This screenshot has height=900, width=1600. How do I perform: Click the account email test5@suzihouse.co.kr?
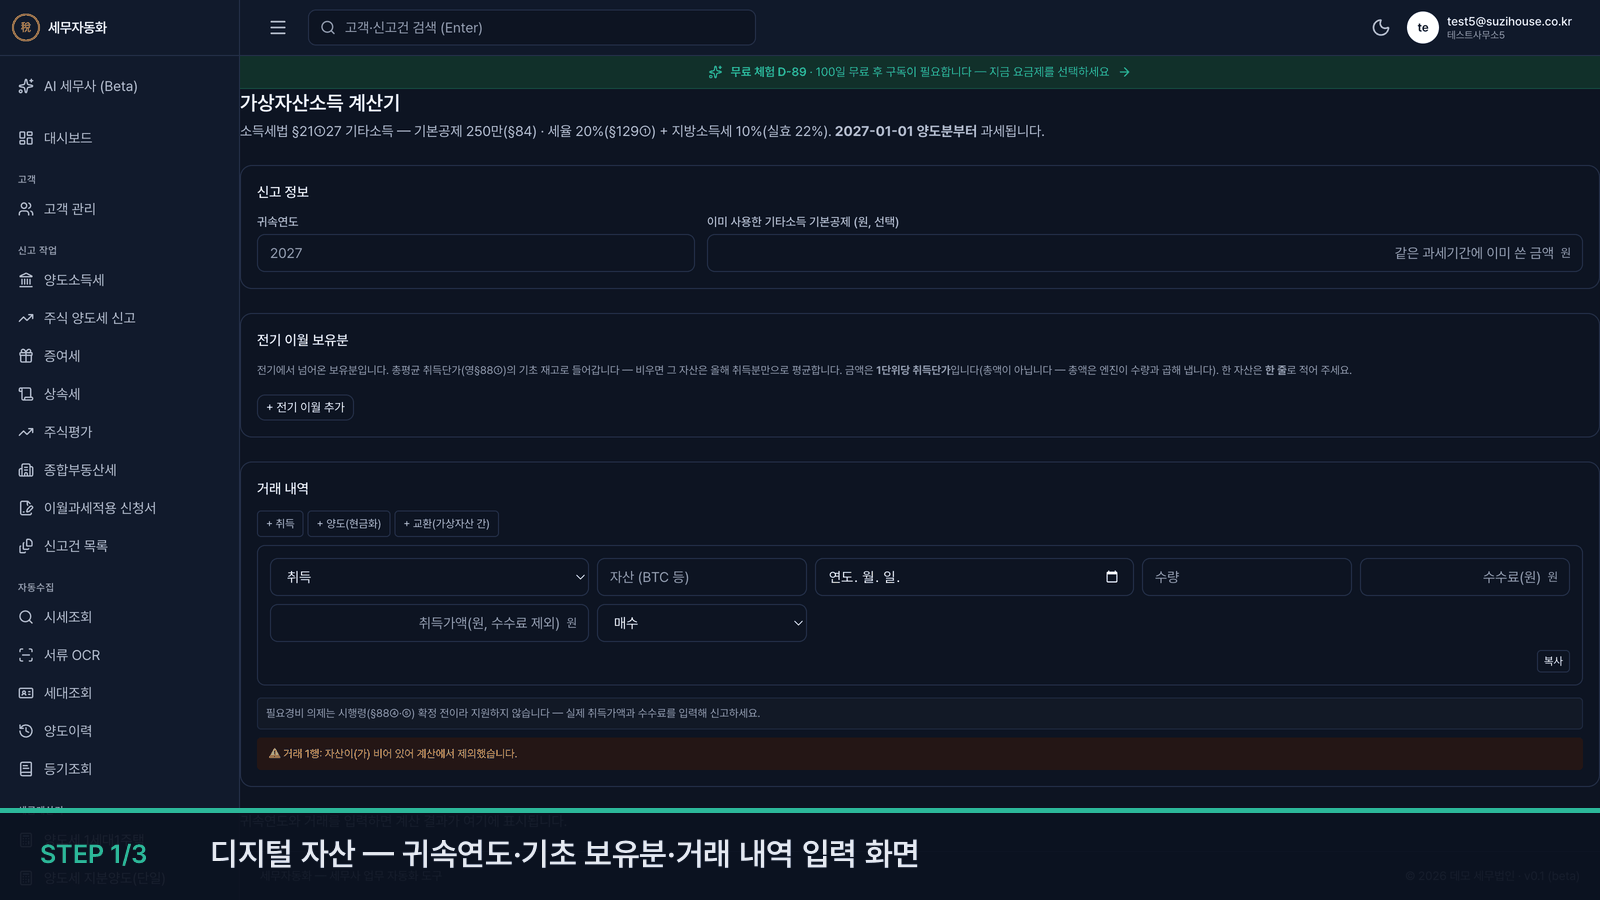tap(1509, 21)
